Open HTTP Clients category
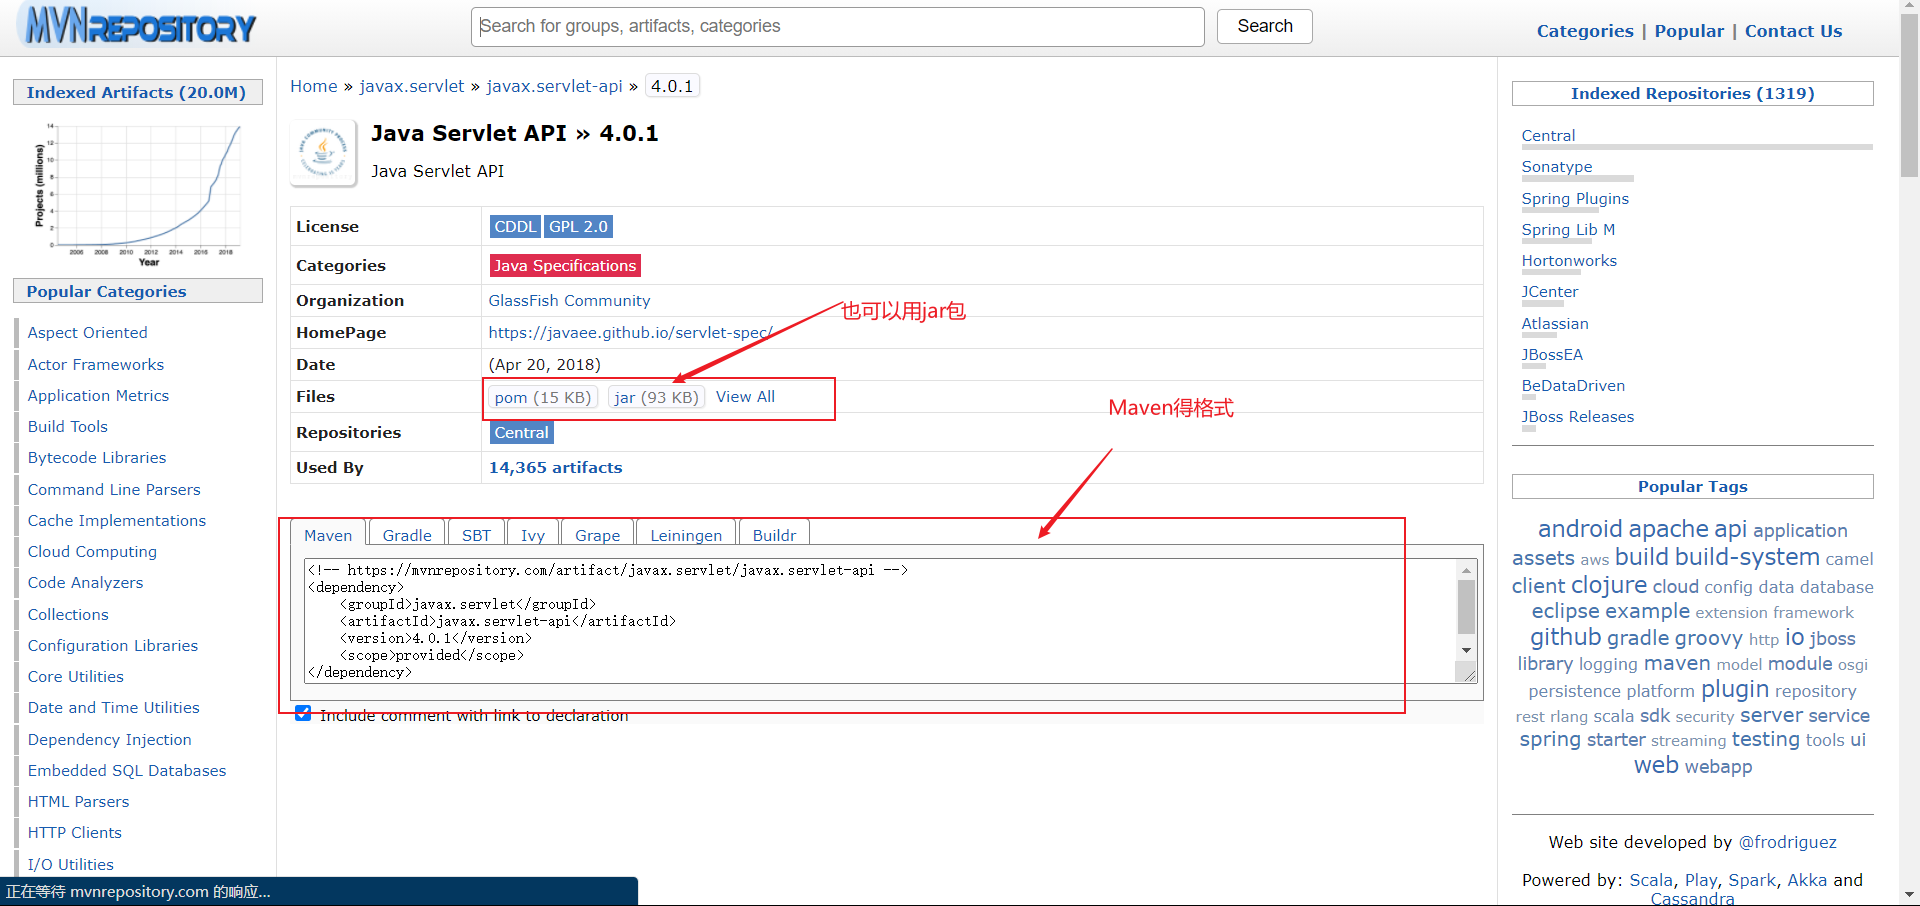Image resolution: width=1920 pixels, height=906 pixels. click(x=74, y=833)
